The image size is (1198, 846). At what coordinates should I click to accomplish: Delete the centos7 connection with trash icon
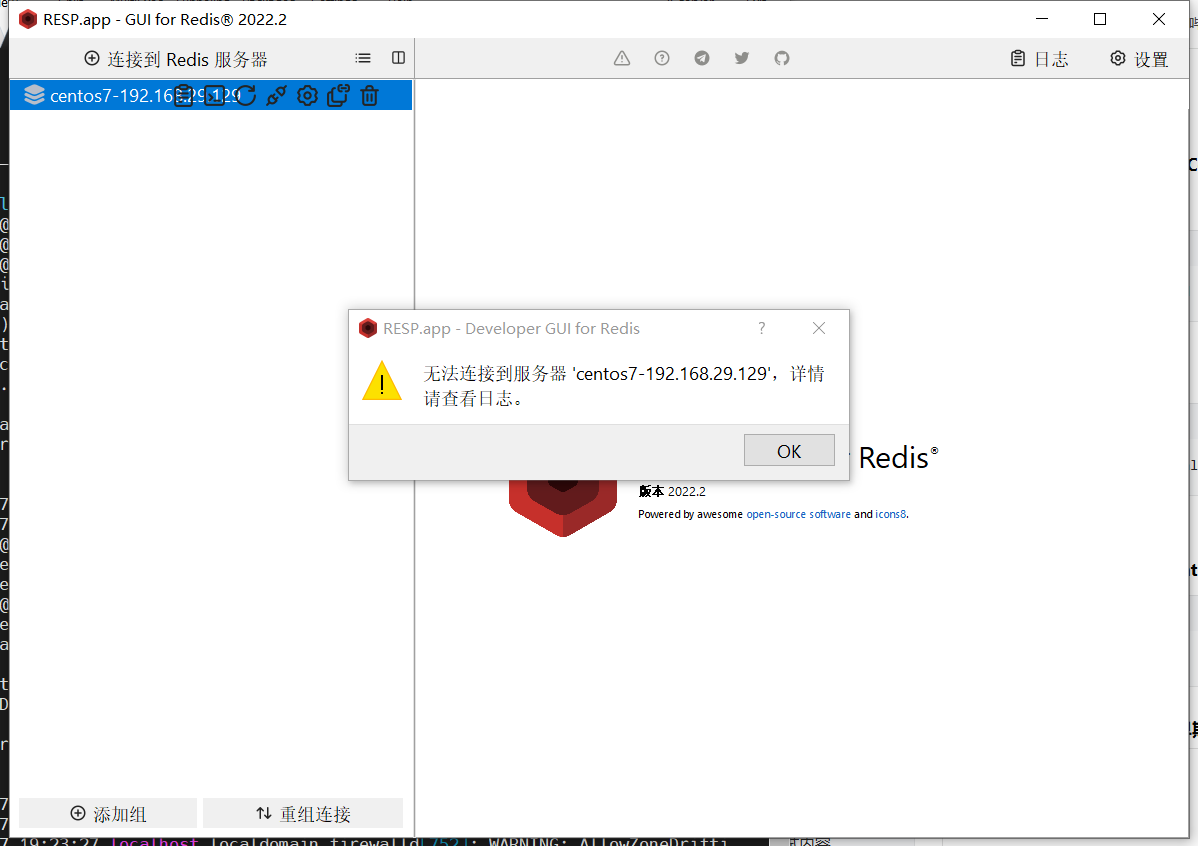coord(369,96)
